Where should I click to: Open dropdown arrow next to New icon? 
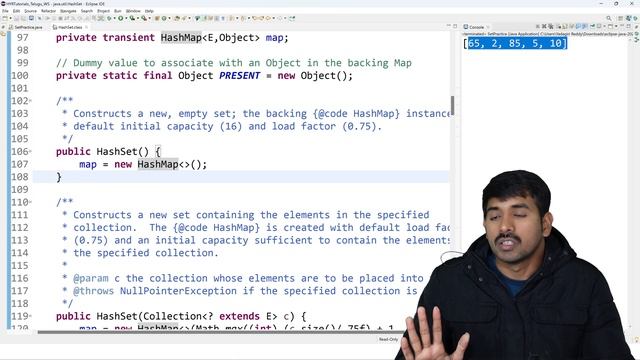point(10,18)
